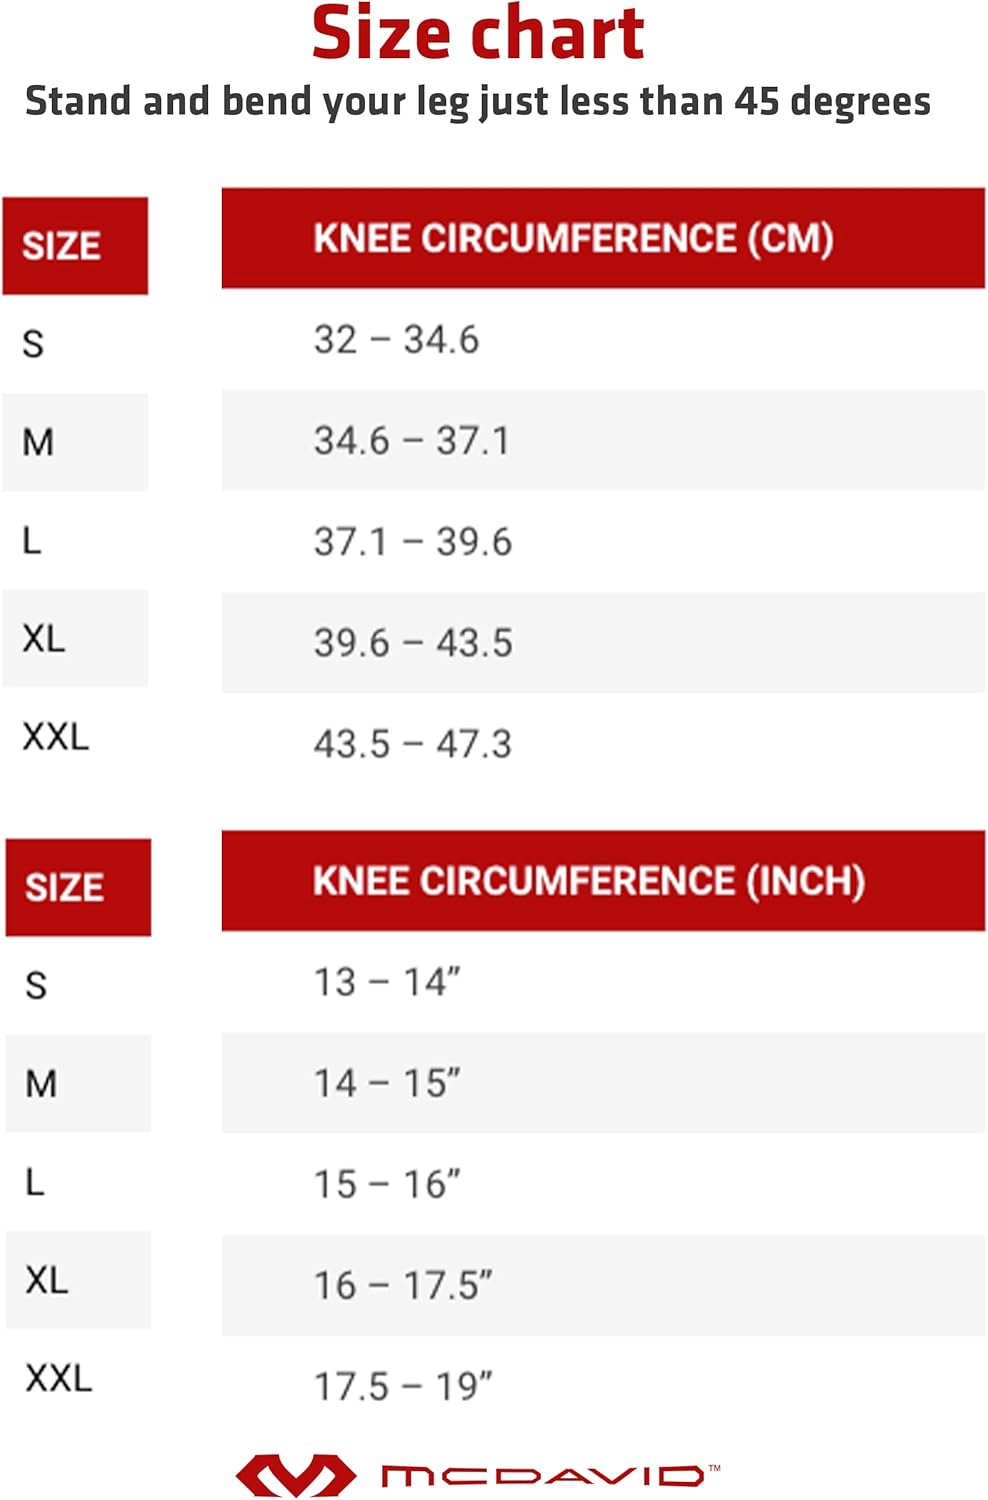Click the 14 – 15" inch range
This screenshot has width=988, height=1500.
click(x=387, y=1083)
